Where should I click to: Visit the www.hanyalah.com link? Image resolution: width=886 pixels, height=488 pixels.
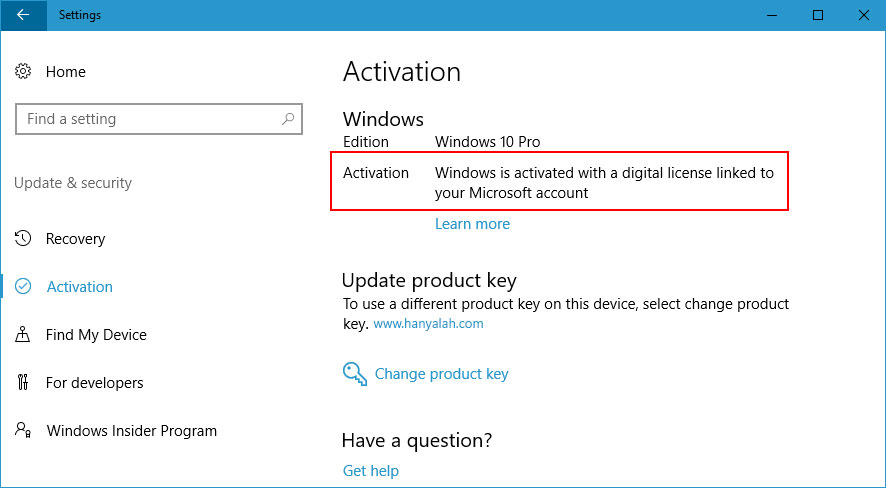(x=428, y=324)
